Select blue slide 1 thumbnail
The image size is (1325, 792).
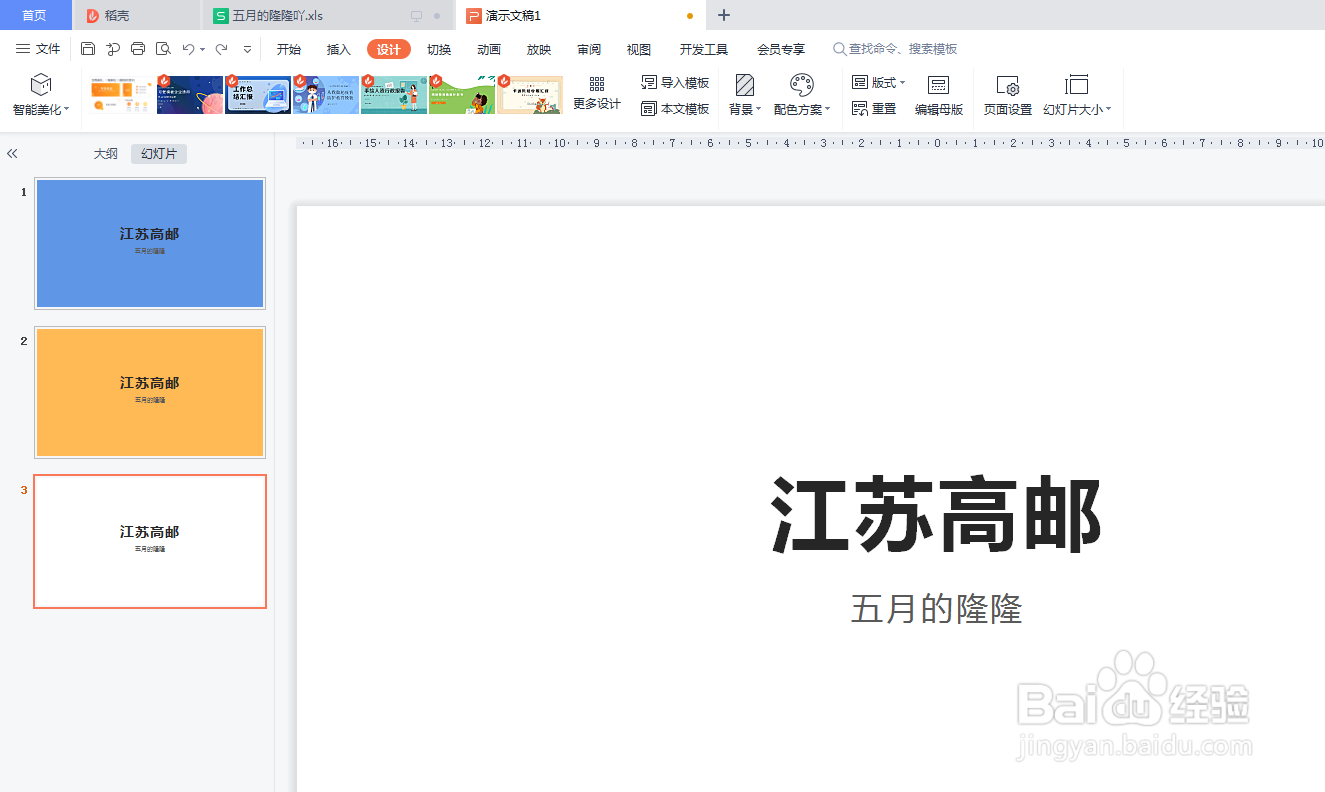point(150,243)
